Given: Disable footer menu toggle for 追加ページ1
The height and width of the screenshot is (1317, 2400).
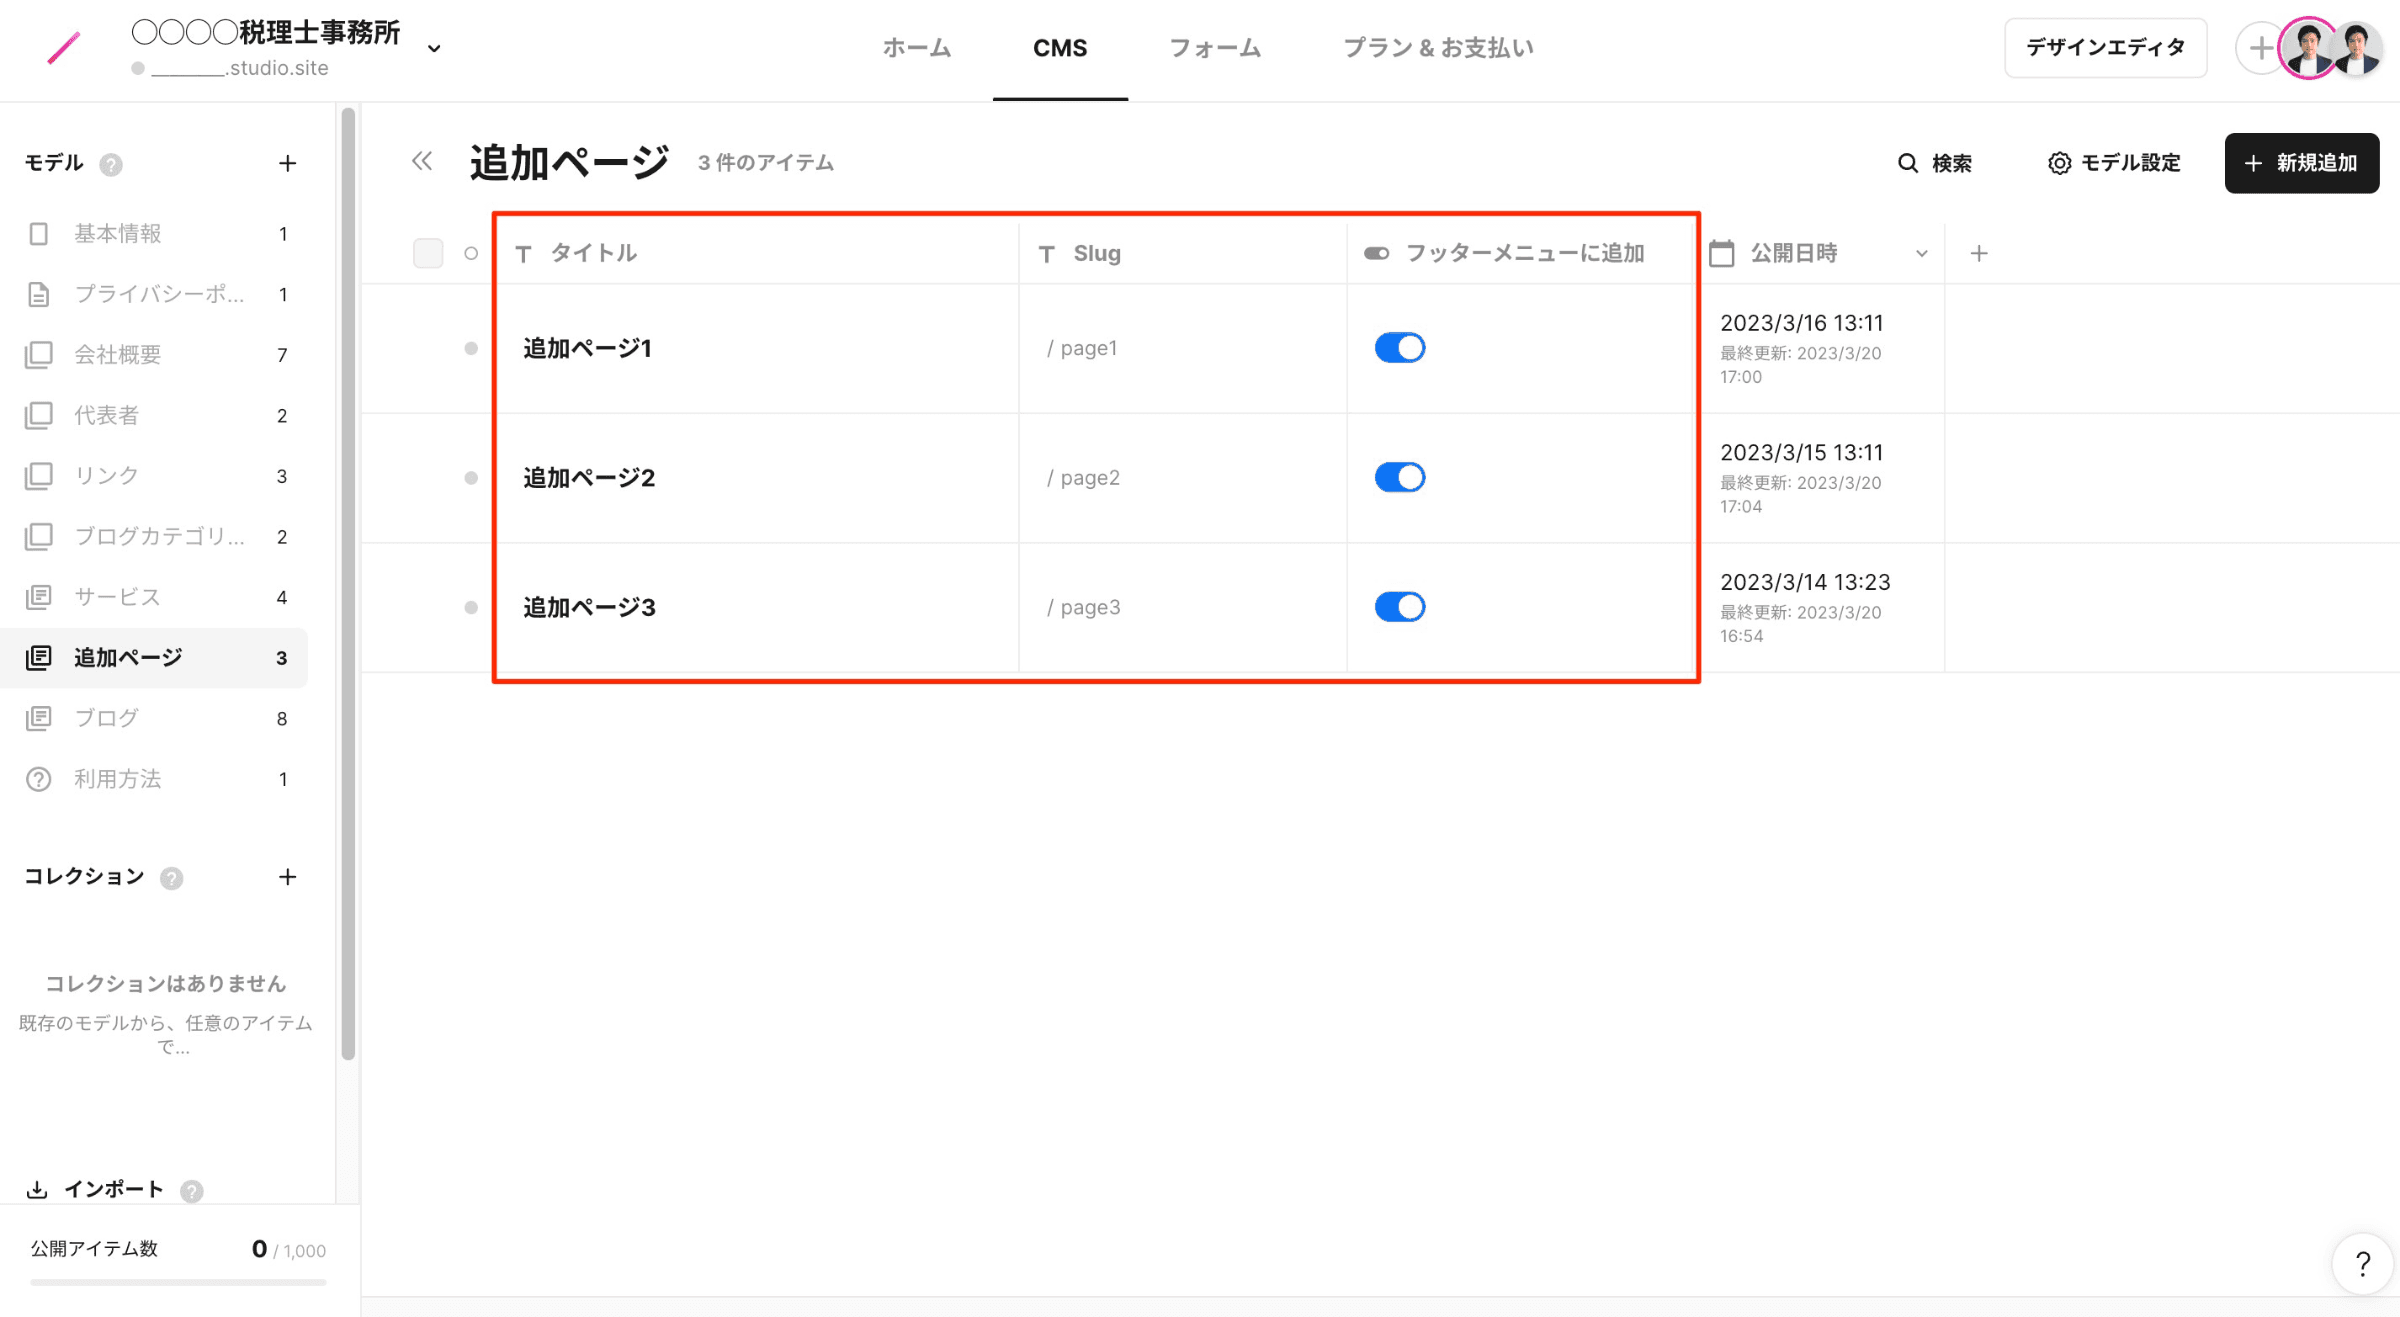Looking at the screenshot, I should (1399, 348).
